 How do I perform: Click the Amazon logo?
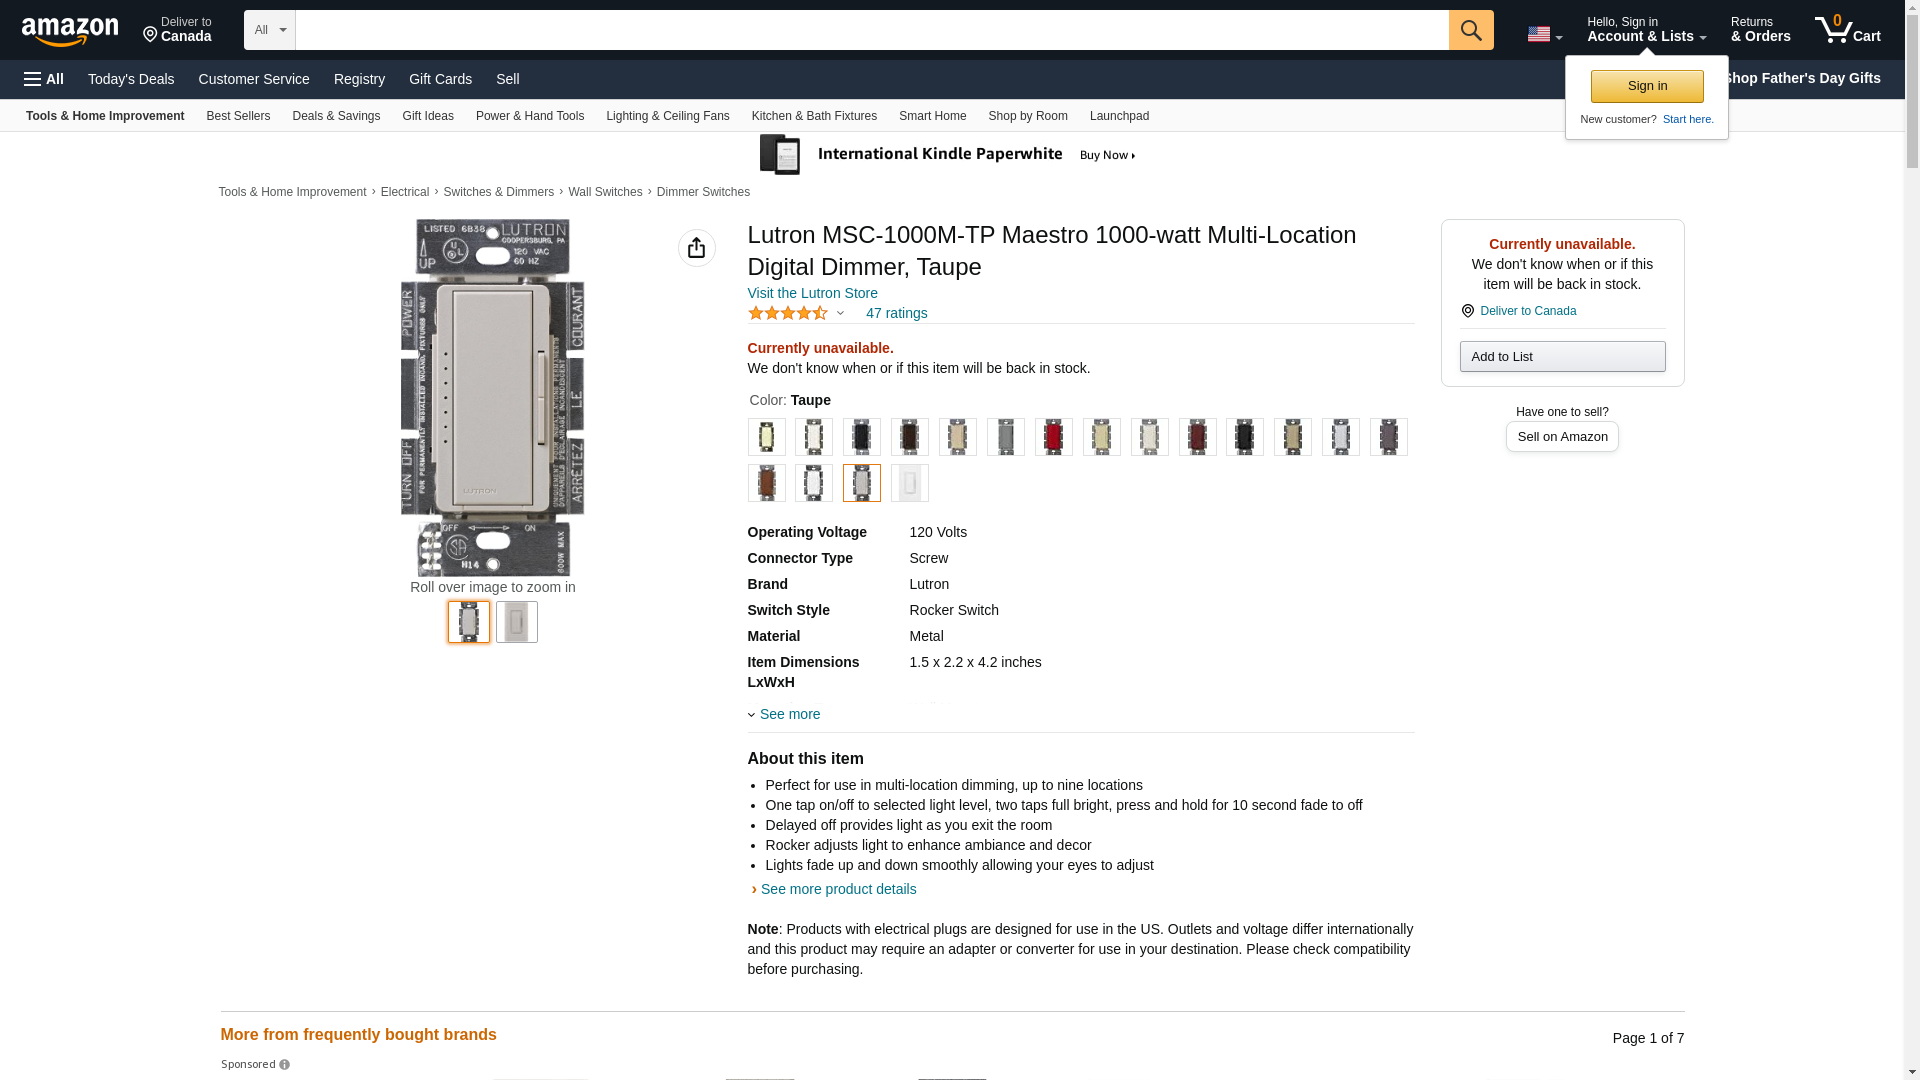70,31
